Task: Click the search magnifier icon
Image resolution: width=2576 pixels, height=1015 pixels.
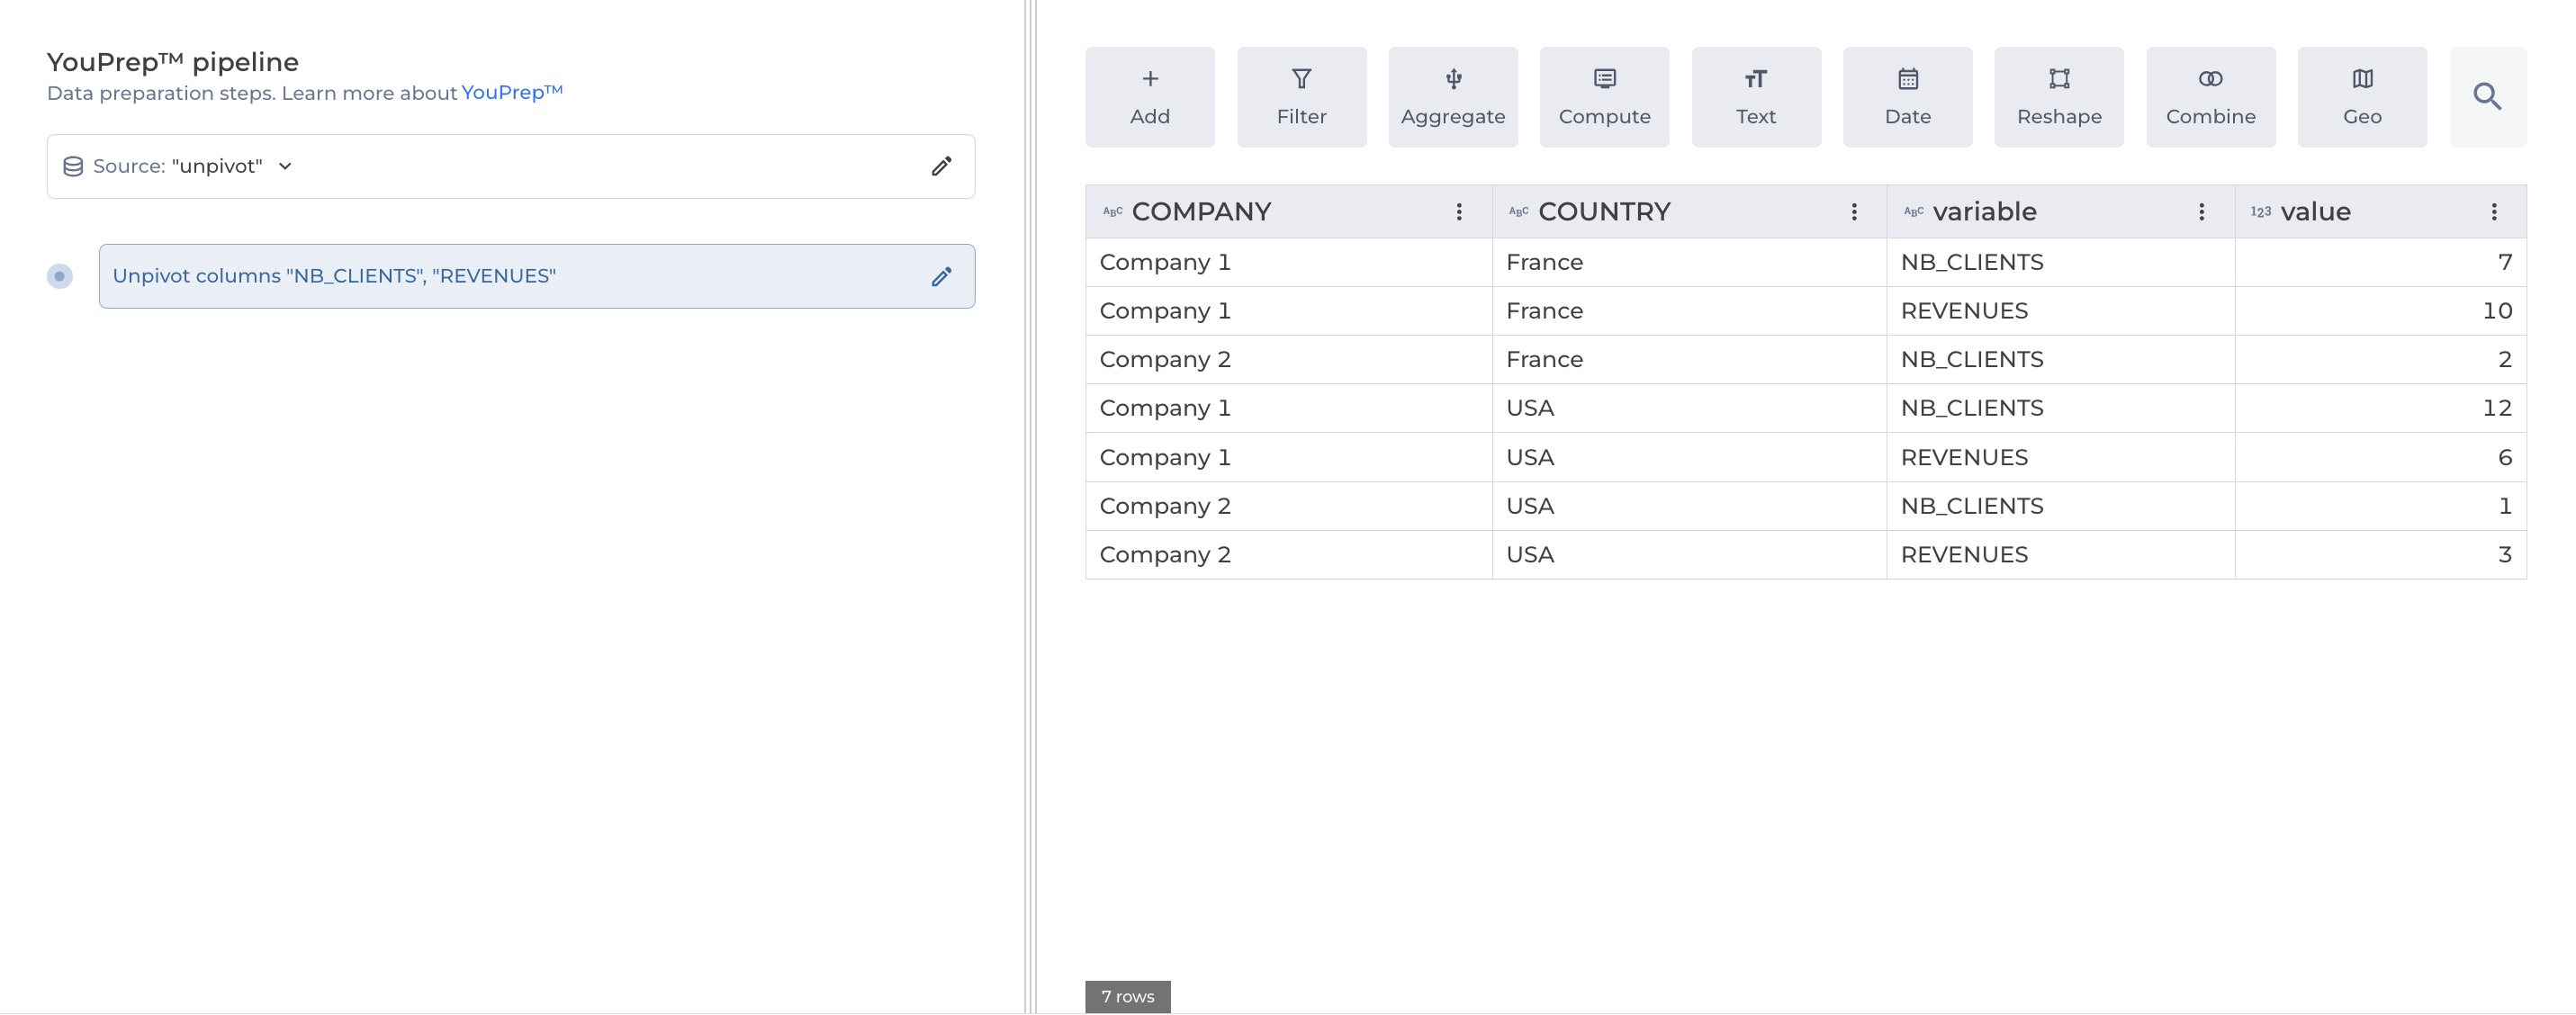Action: 2486,96
